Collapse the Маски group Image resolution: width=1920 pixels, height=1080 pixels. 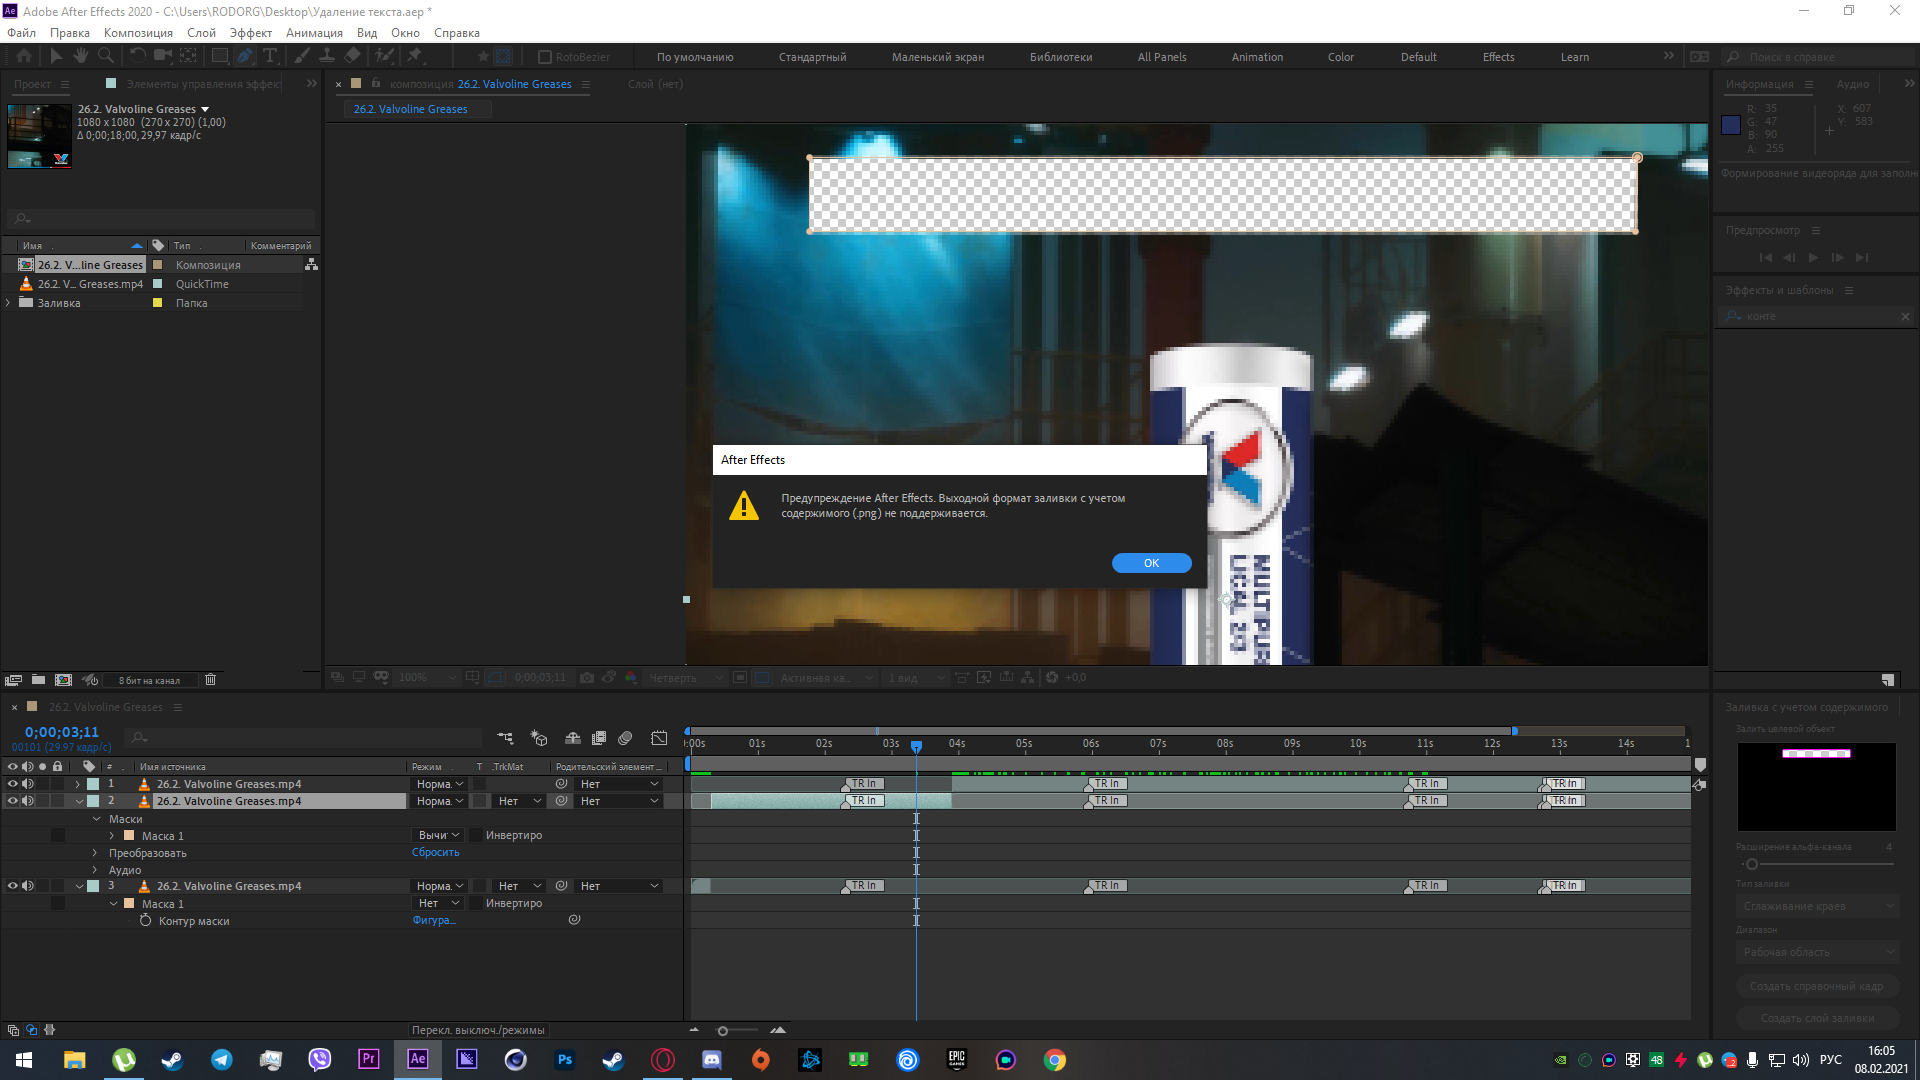97,819
